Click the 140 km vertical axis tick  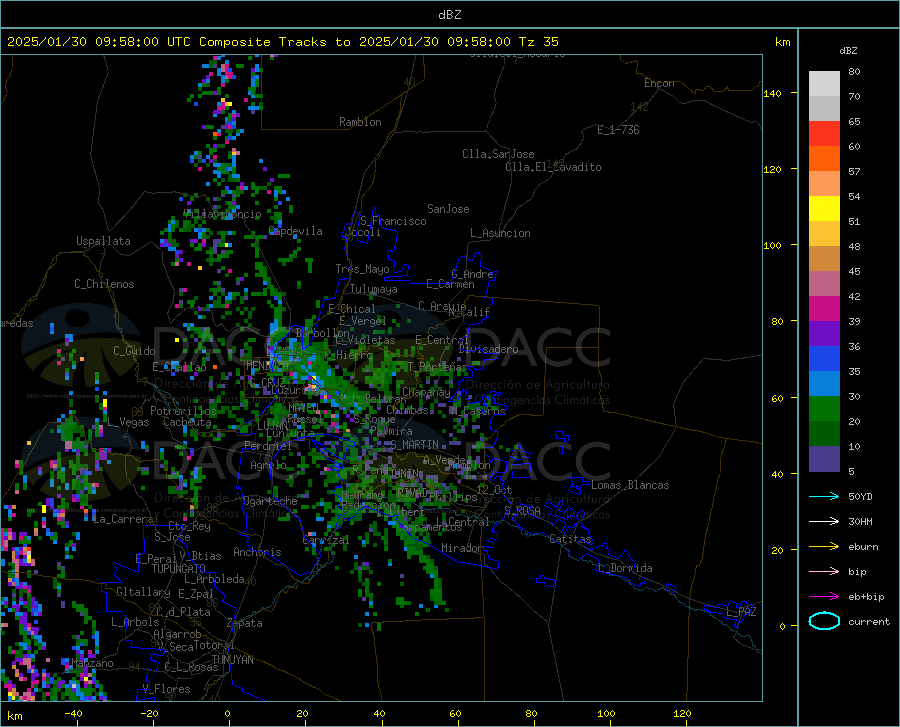point(772,93)
